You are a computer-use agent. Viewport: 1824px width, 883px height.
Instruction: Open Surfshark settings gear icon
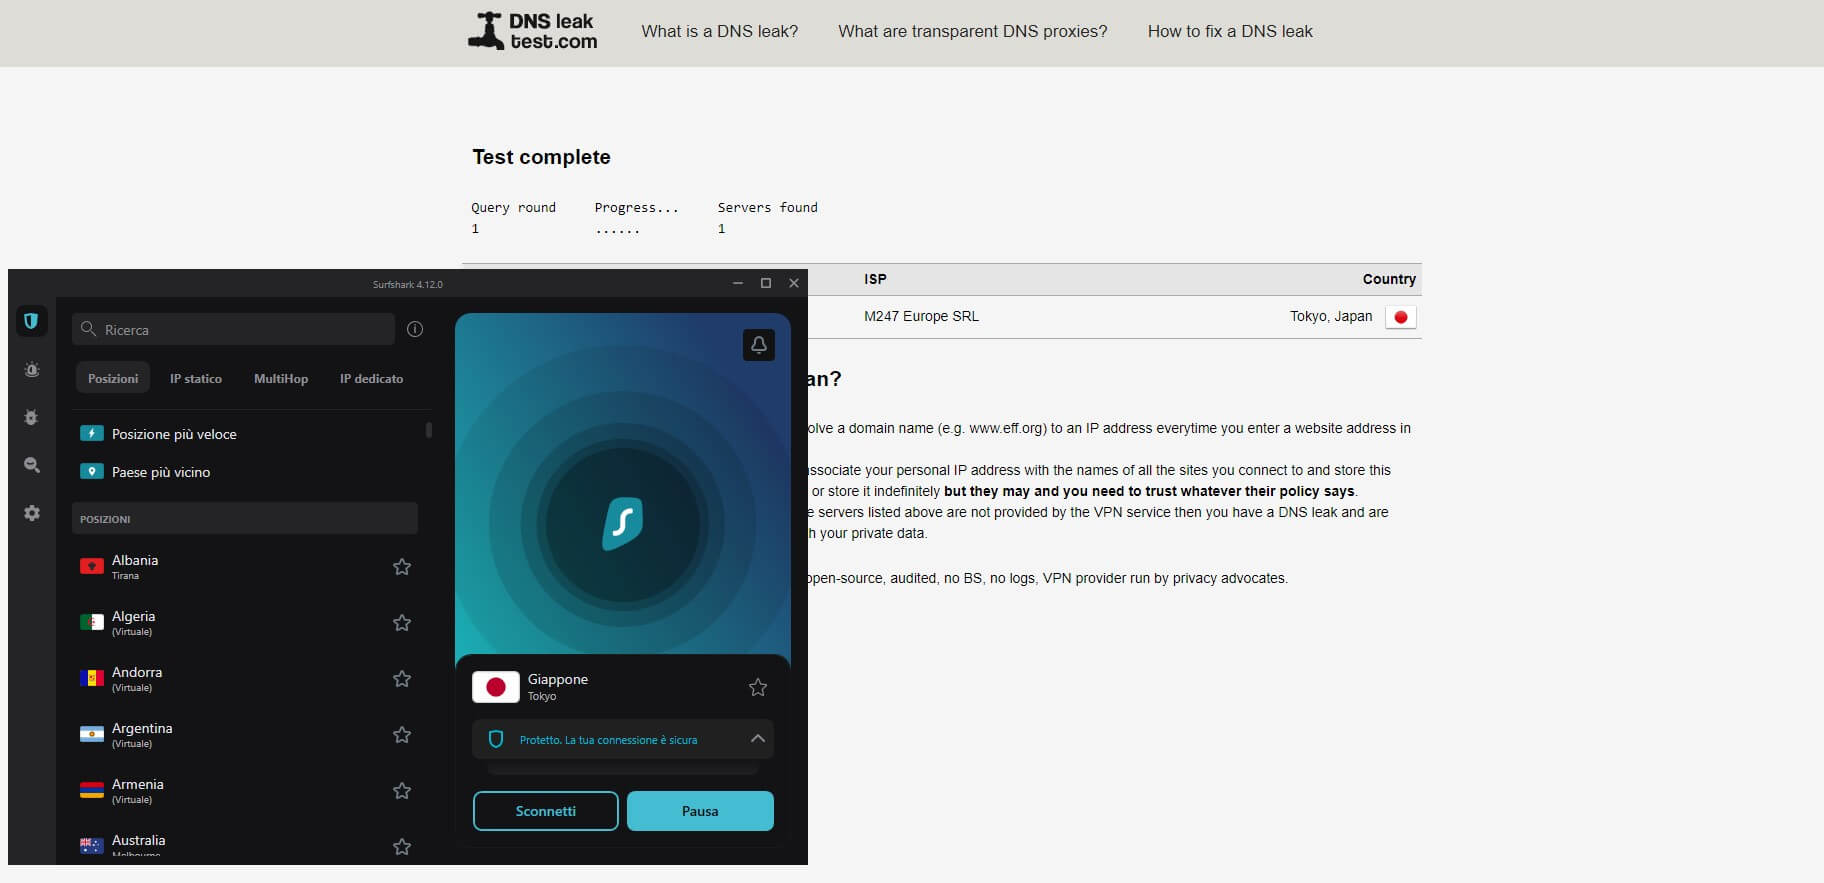click(32, 513)
